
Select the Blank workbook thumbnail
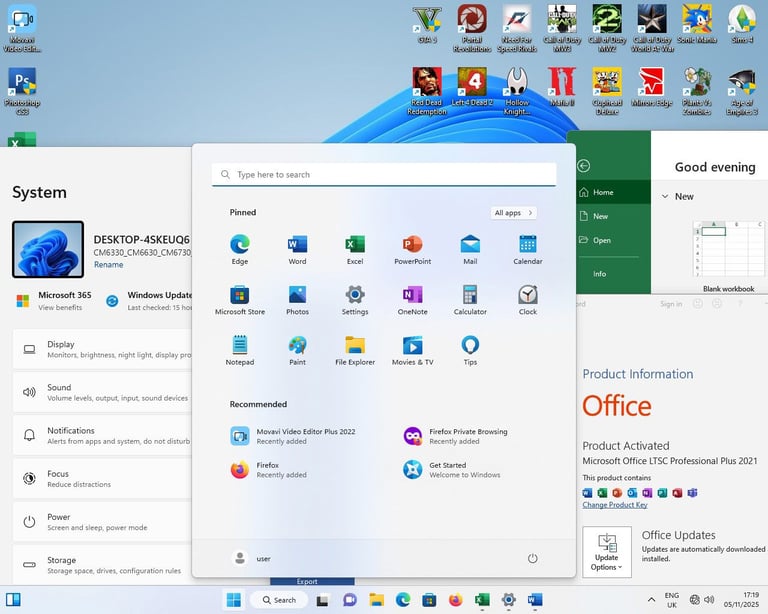point(728,248)
